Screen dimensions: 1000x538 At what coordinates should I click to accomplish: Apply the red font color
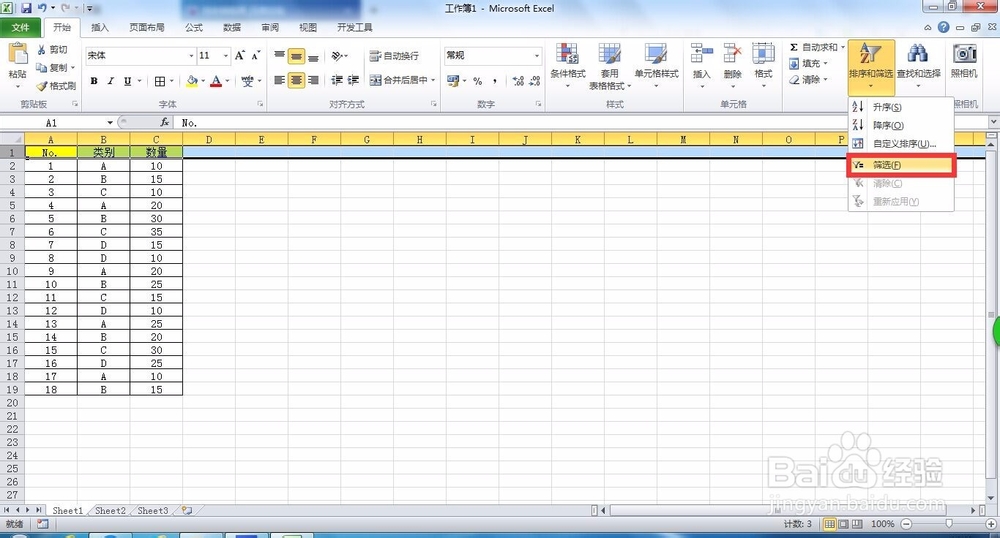coord(216,81)
